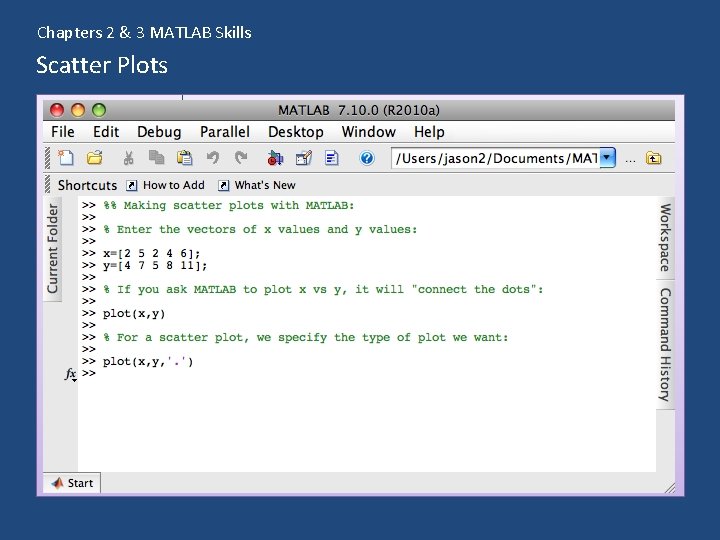Image resolution: width=720 pixels, height=540 pixels.
Task: Open the fx function browser icon
Action: (70, 374)
